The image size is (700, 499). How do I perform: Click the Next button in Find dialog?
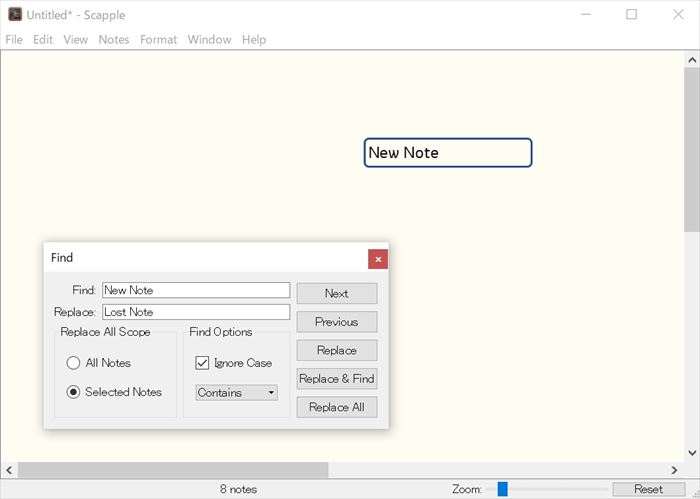click(337, 294)
